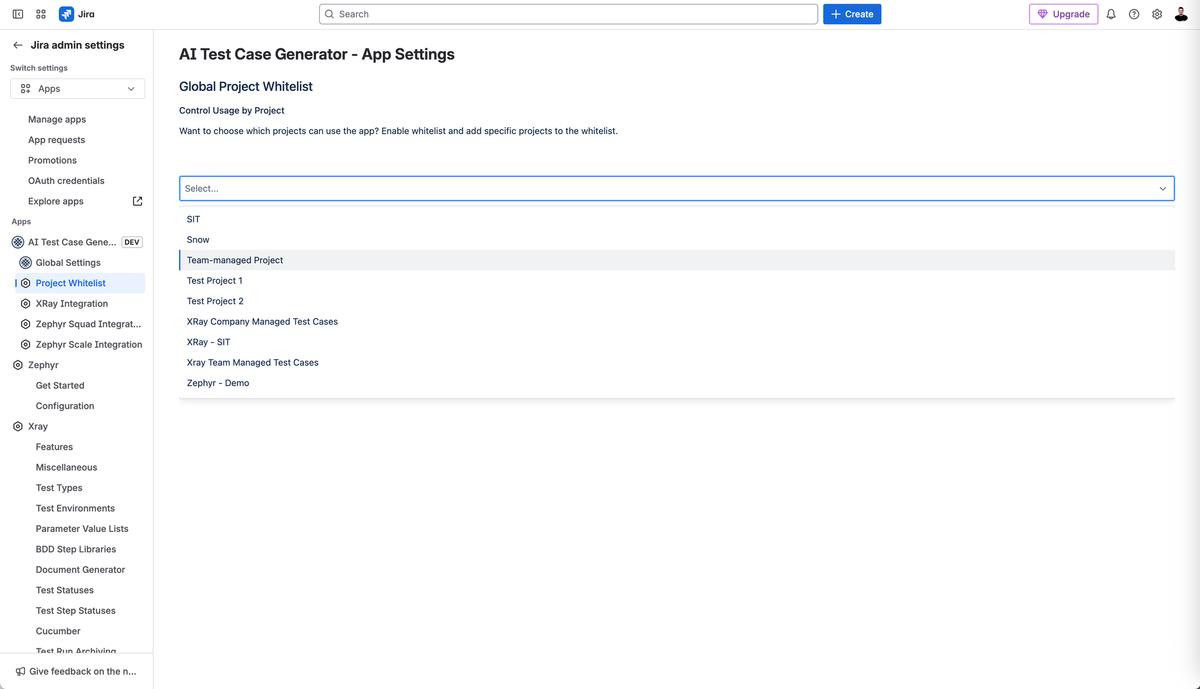
Task: Click the AI Test Case Generator app icon
Action: point(16,241)
